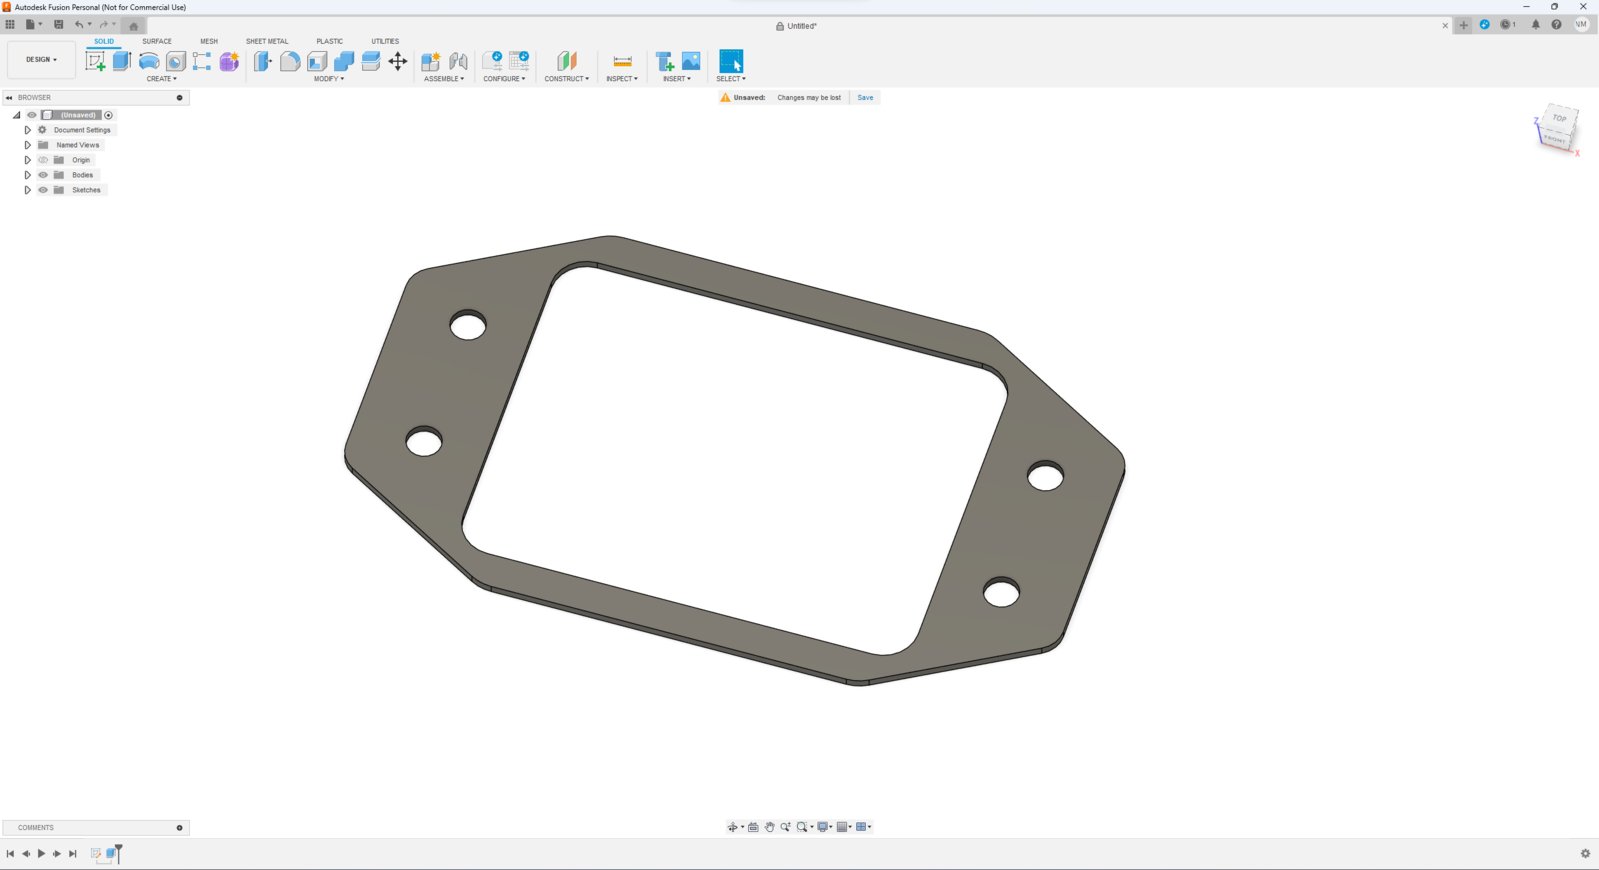Open the Help question mark menu
Viewport: 1599px width, 870px height.
coord(1556,24)
